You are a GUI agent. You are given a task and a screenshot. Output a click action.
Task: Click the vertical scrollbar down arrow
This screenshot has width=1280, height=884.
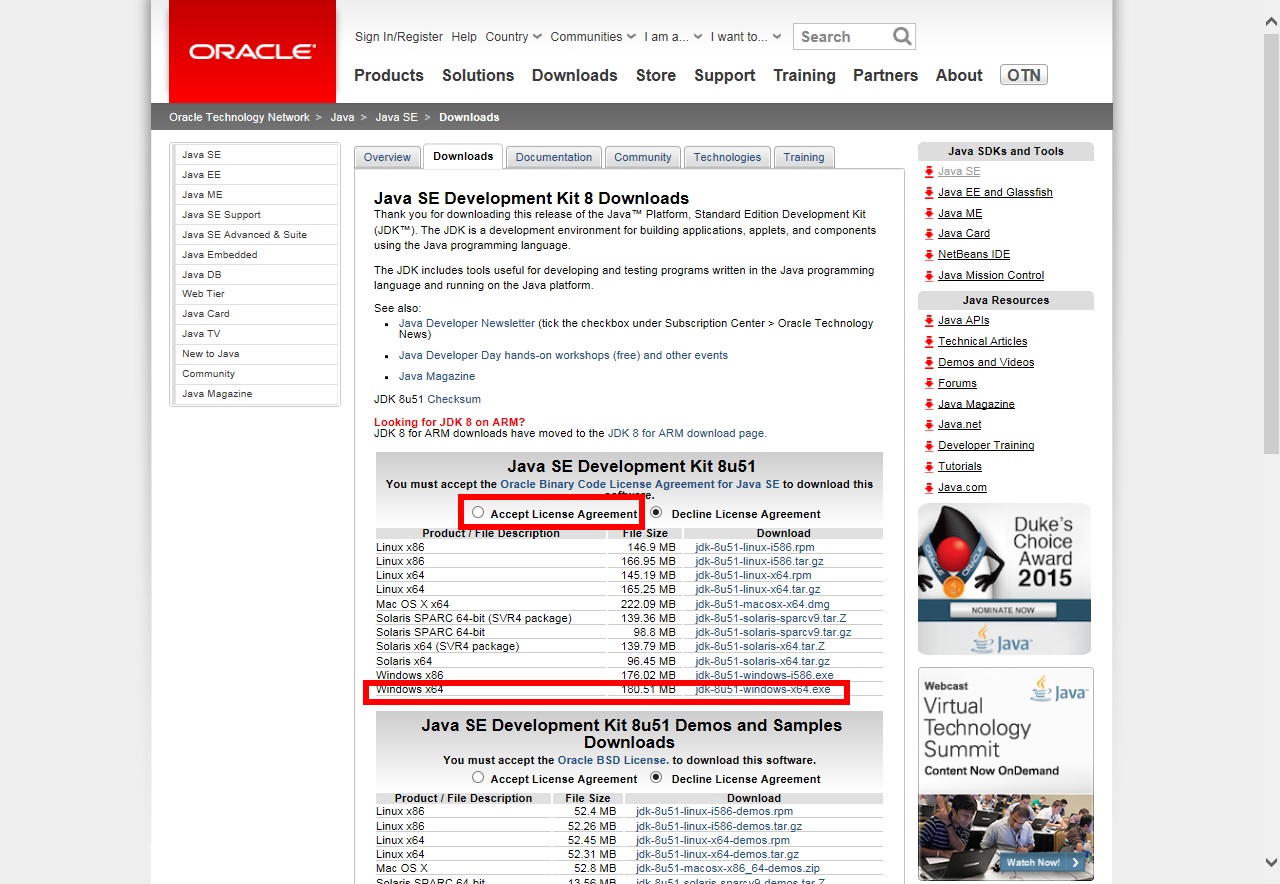1271,861
